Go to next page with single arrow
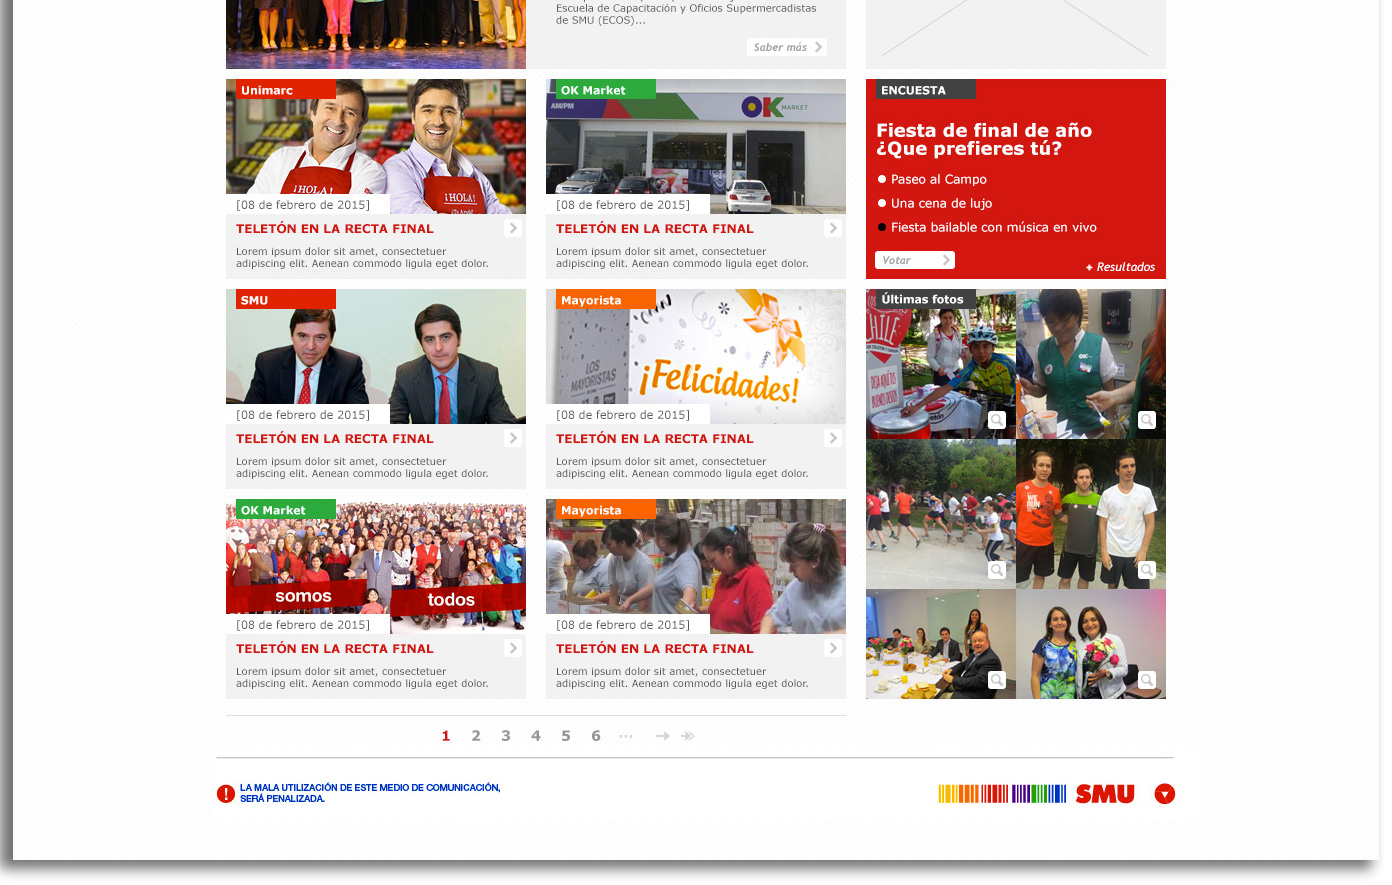The height and width of the screenshot is (885, 1392). click(662, 736)
